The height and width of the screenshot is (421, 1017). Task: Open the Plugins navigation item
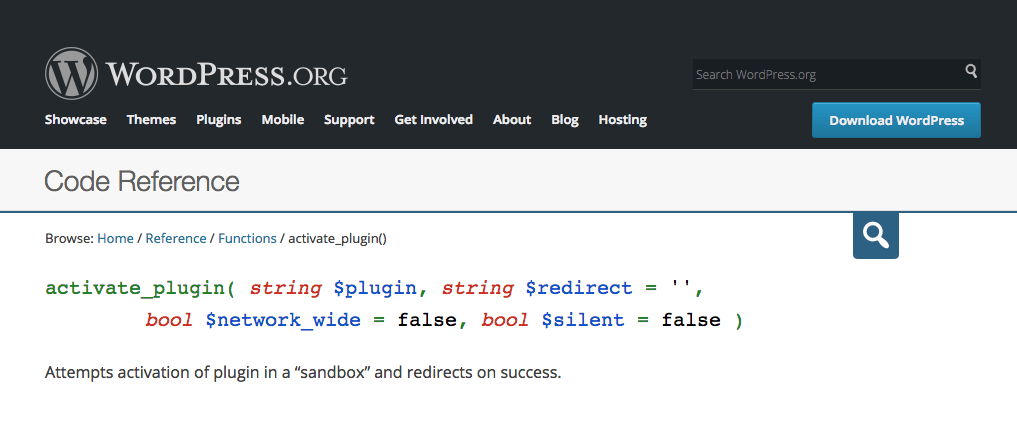[x=219, y=120]
